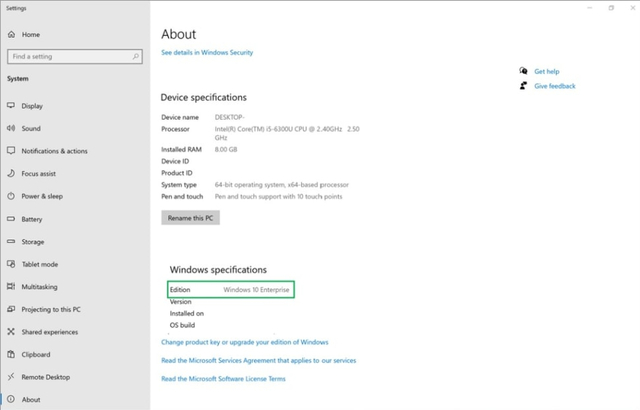Image resolution: width=640 pixels, height=410 pixels.
Task: Click the Power & sleep icon
Action: click(11, 196)
